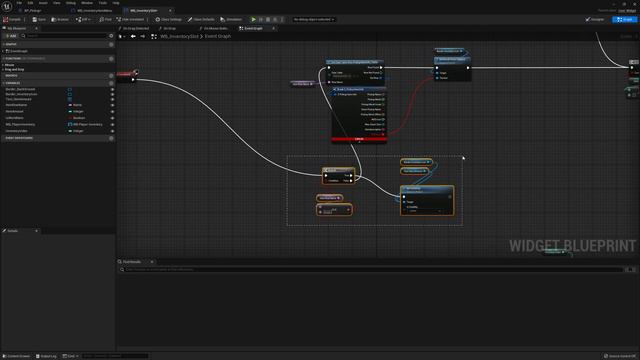Add a new variable with VARIABLES plus icon
This screenshot has height=360, width=640.
pos(111,83)
